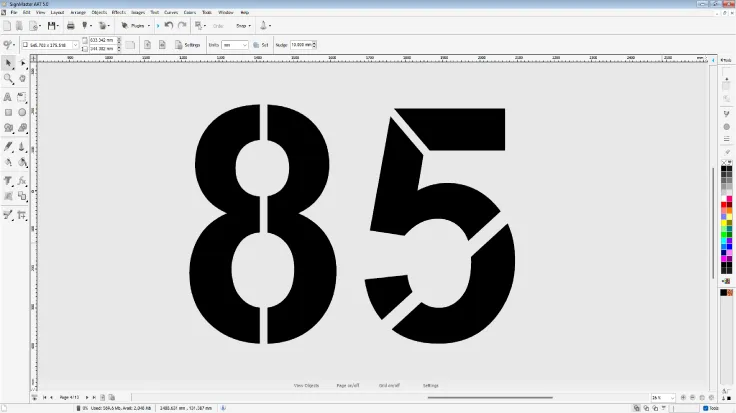This screenshot has width=736, height=413.
Task: Click the Order button
Action: [x=218, y=26]
